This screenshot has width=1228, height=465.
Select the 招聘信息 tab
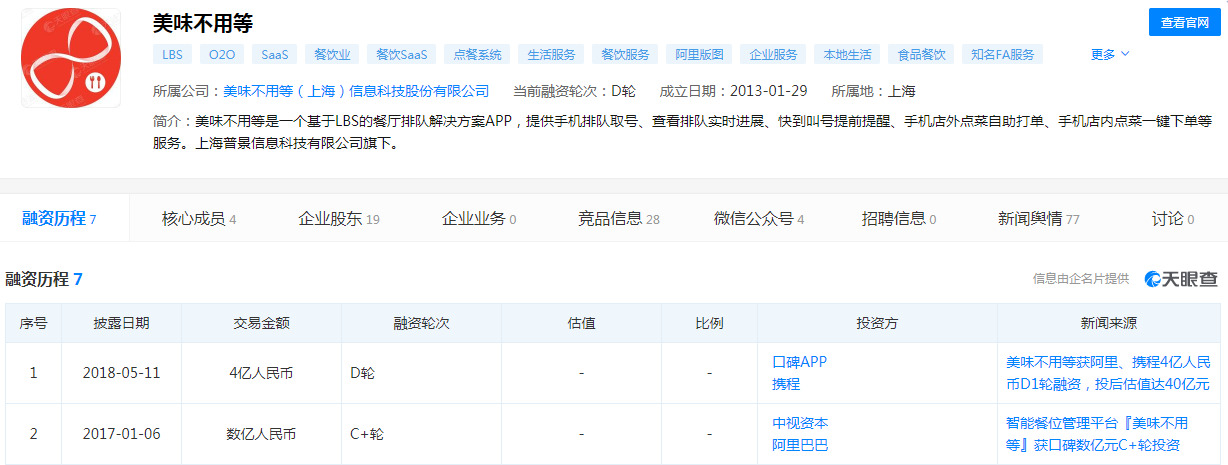point(899,218)
